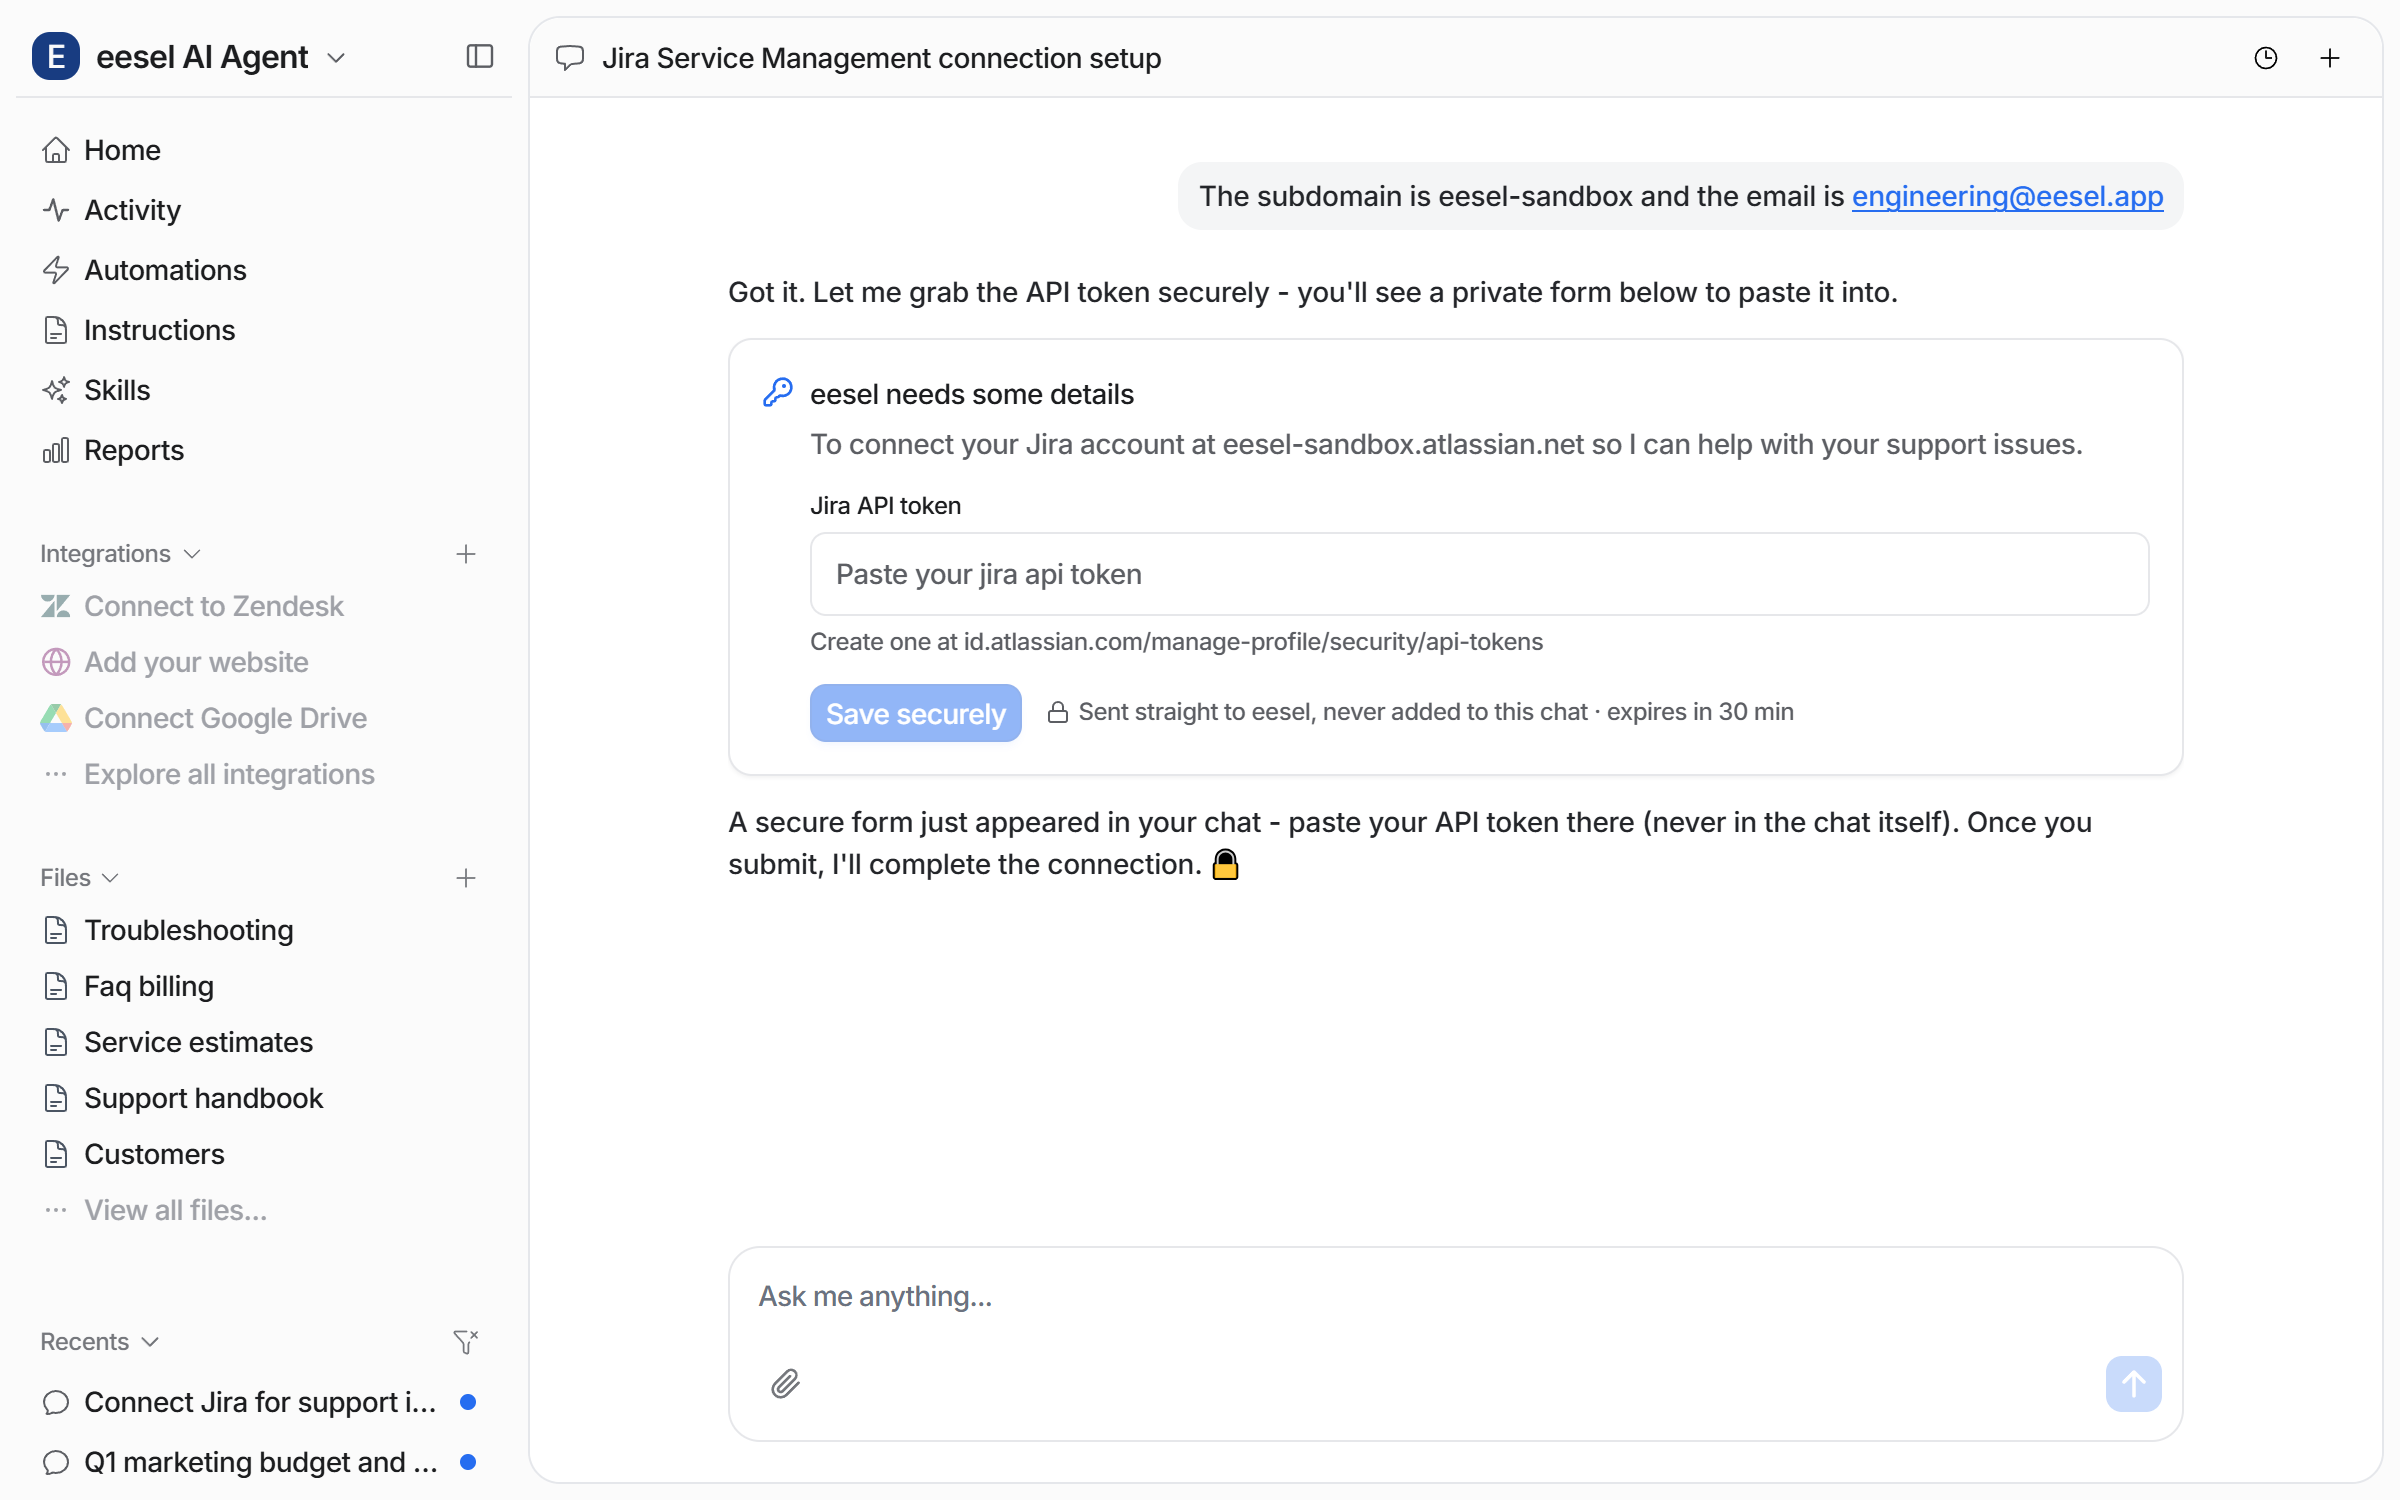Click the attachment paperclip icon
2400x1500 pixels.
pos(785,1384)
